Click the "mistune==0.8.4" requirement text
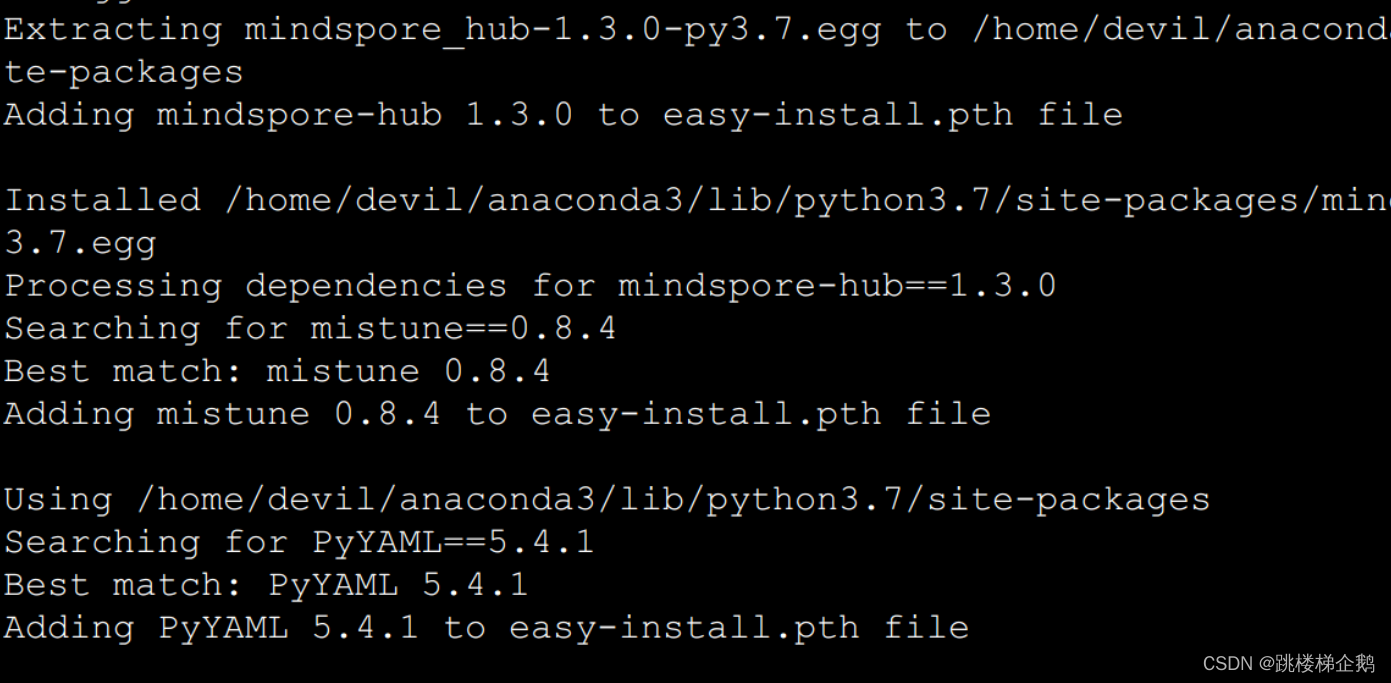Screen dimensions: 1391x683 click(x=463, y=328)
